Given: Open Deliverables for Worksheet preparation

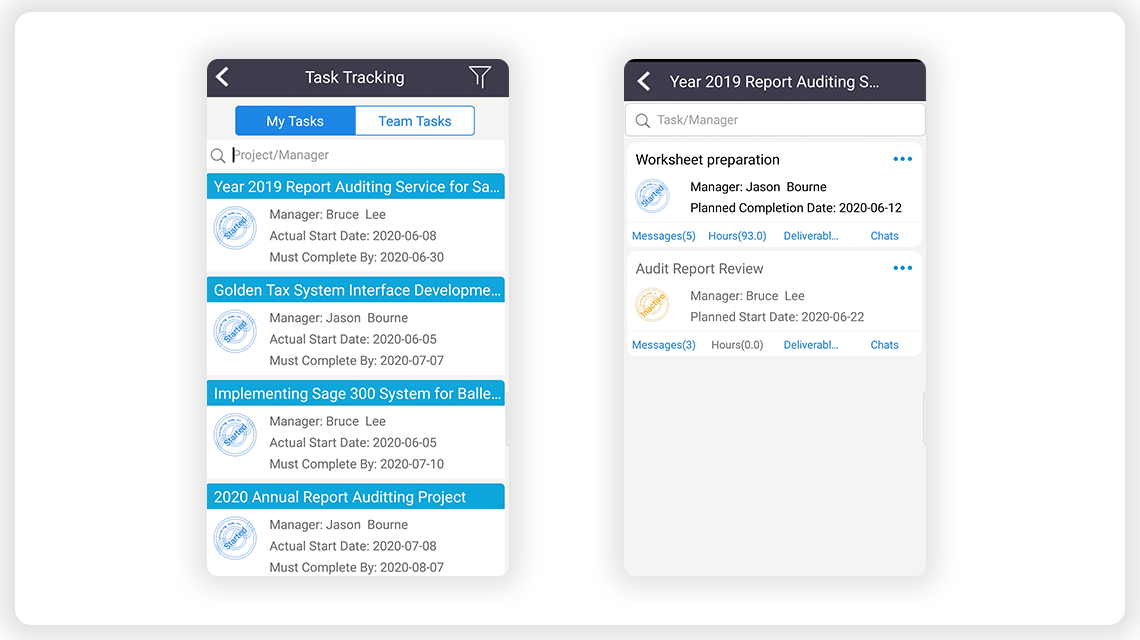Looking at the screenshot, I should click(x=811, y=236).
